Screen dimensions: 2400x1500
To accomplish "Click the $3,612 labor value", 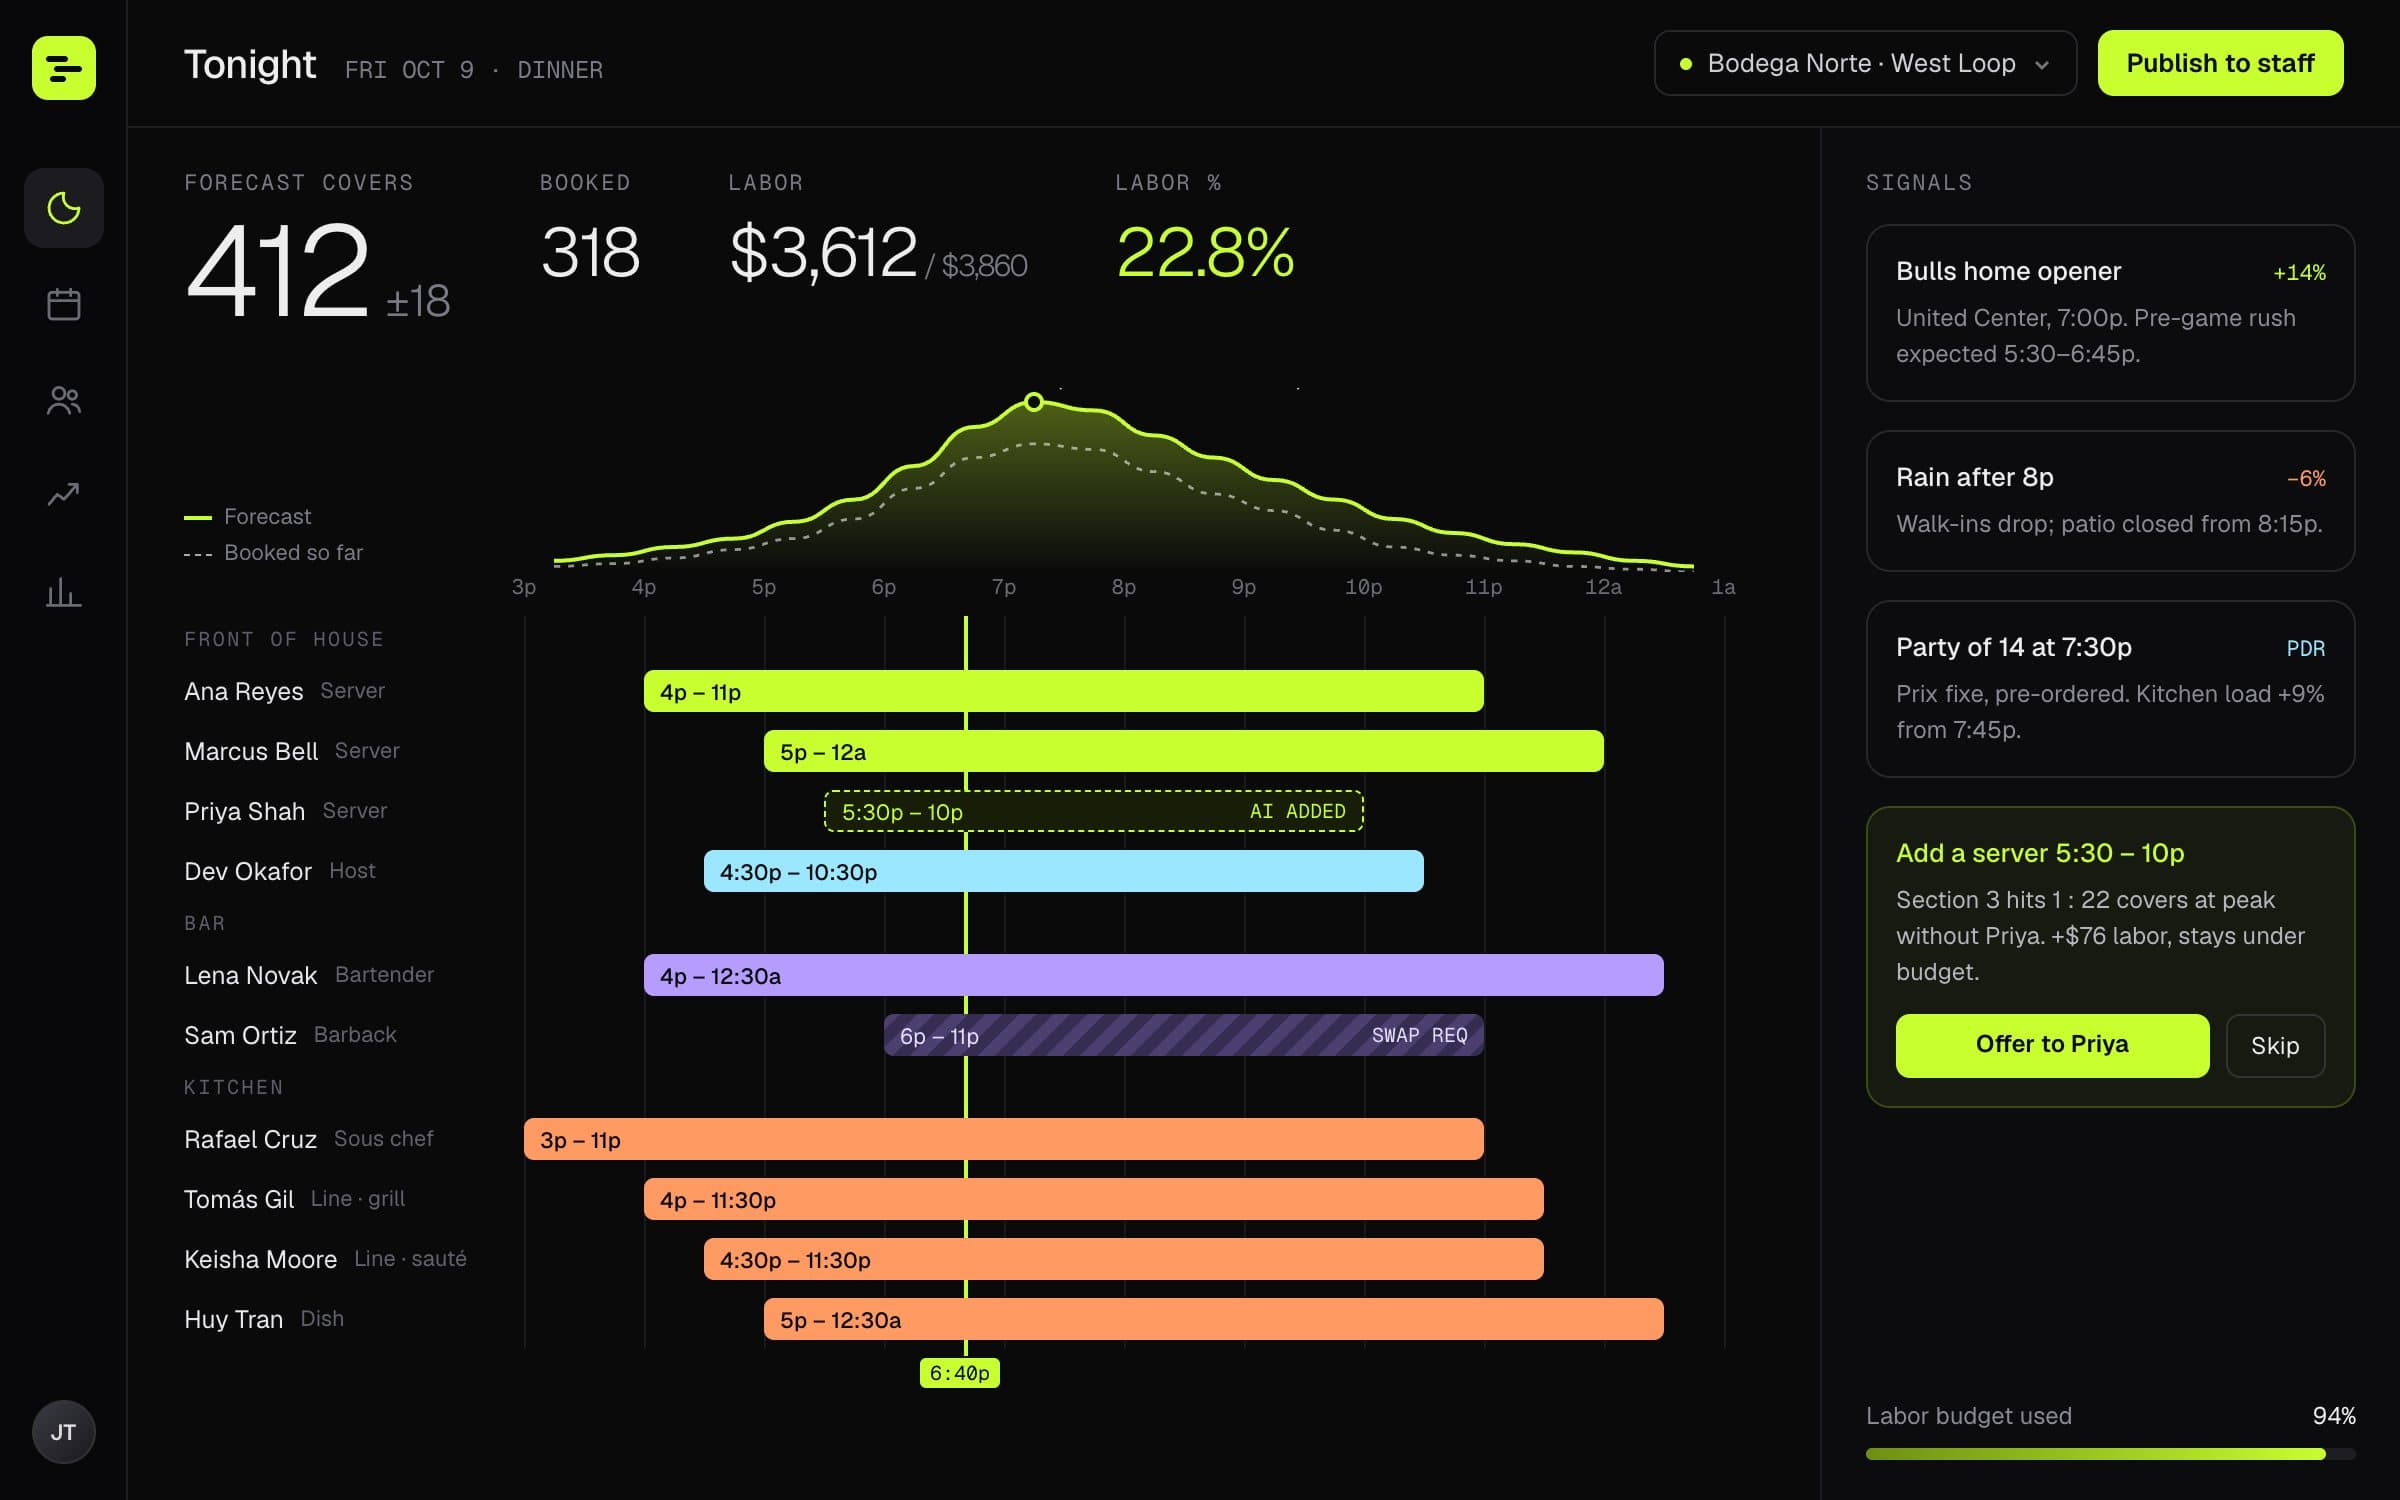I will [823, 252].
